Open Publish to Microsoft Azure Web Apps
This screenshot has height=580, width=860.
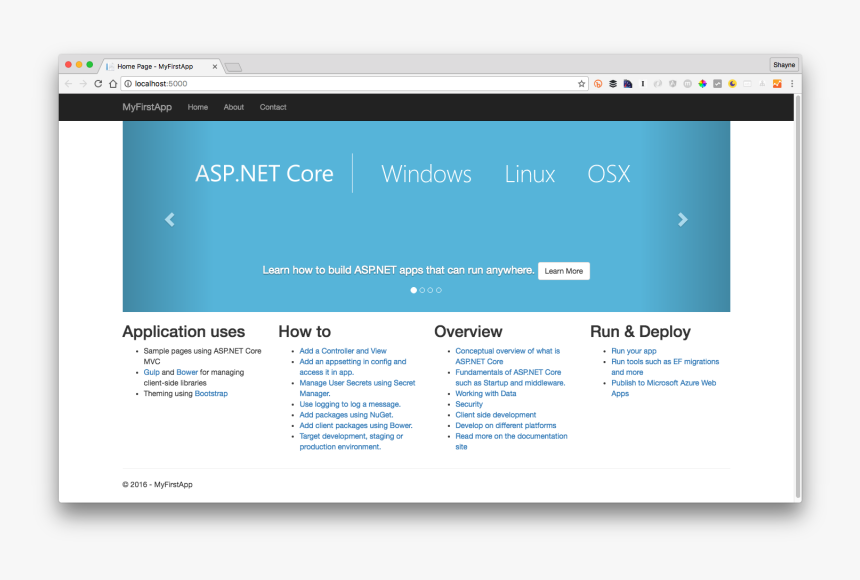(x=664, y=388)
